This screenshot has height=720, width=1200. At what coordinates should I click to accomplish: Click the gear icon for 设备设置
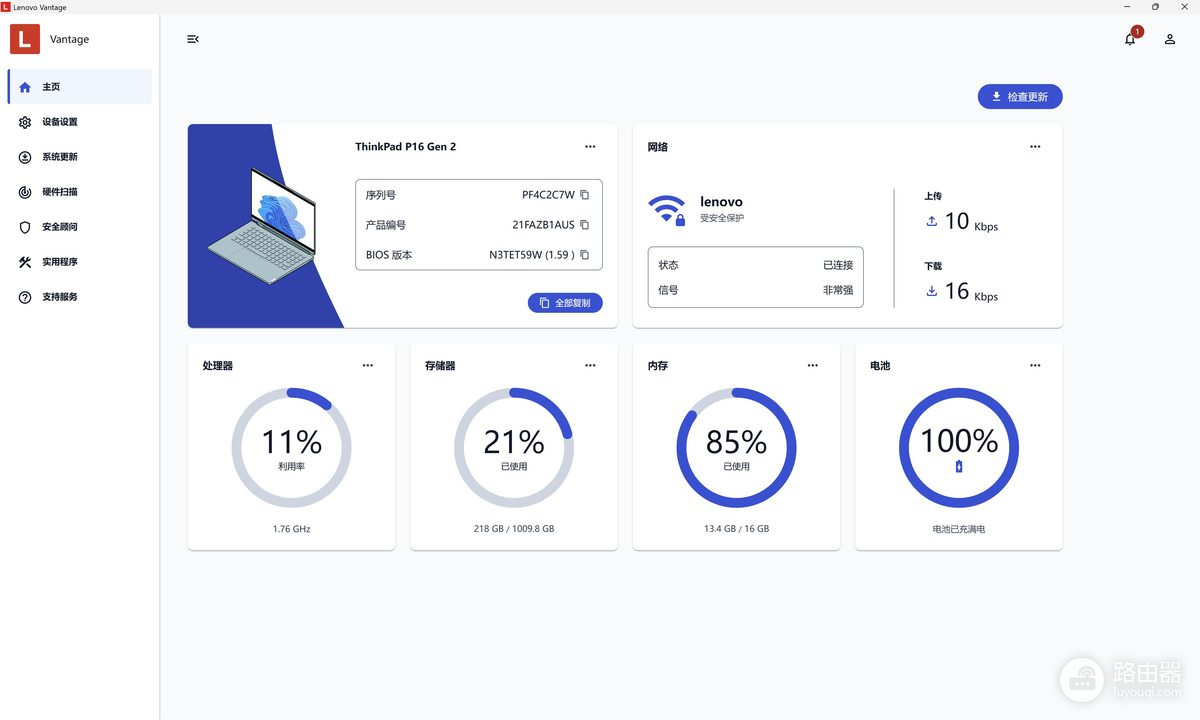coord(25,122)
